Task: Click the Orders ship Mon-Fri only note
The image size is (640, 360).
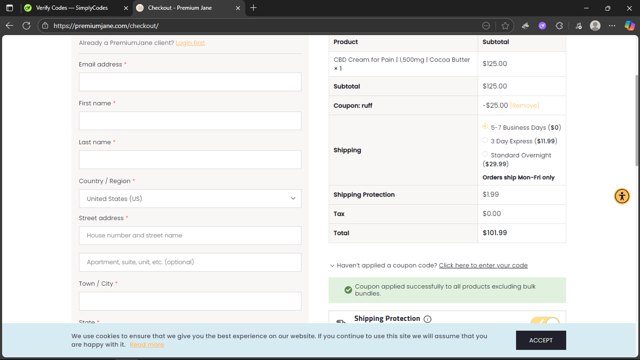Action: 518,178
